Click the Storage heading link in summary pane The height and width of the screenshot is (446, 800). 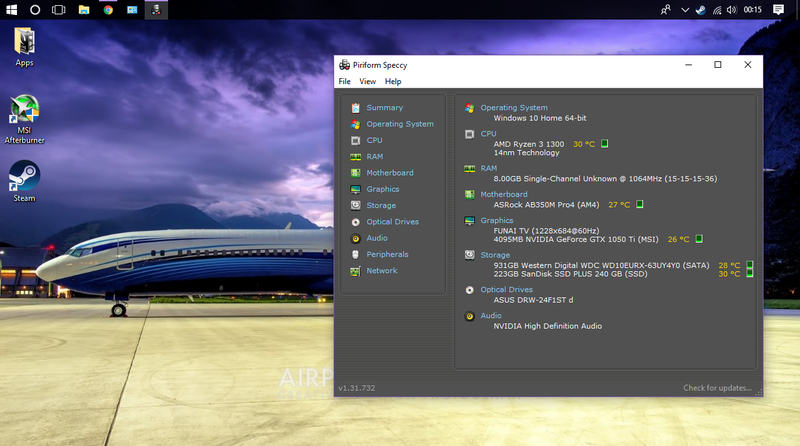pyautogui.click(x=495, y=255)
